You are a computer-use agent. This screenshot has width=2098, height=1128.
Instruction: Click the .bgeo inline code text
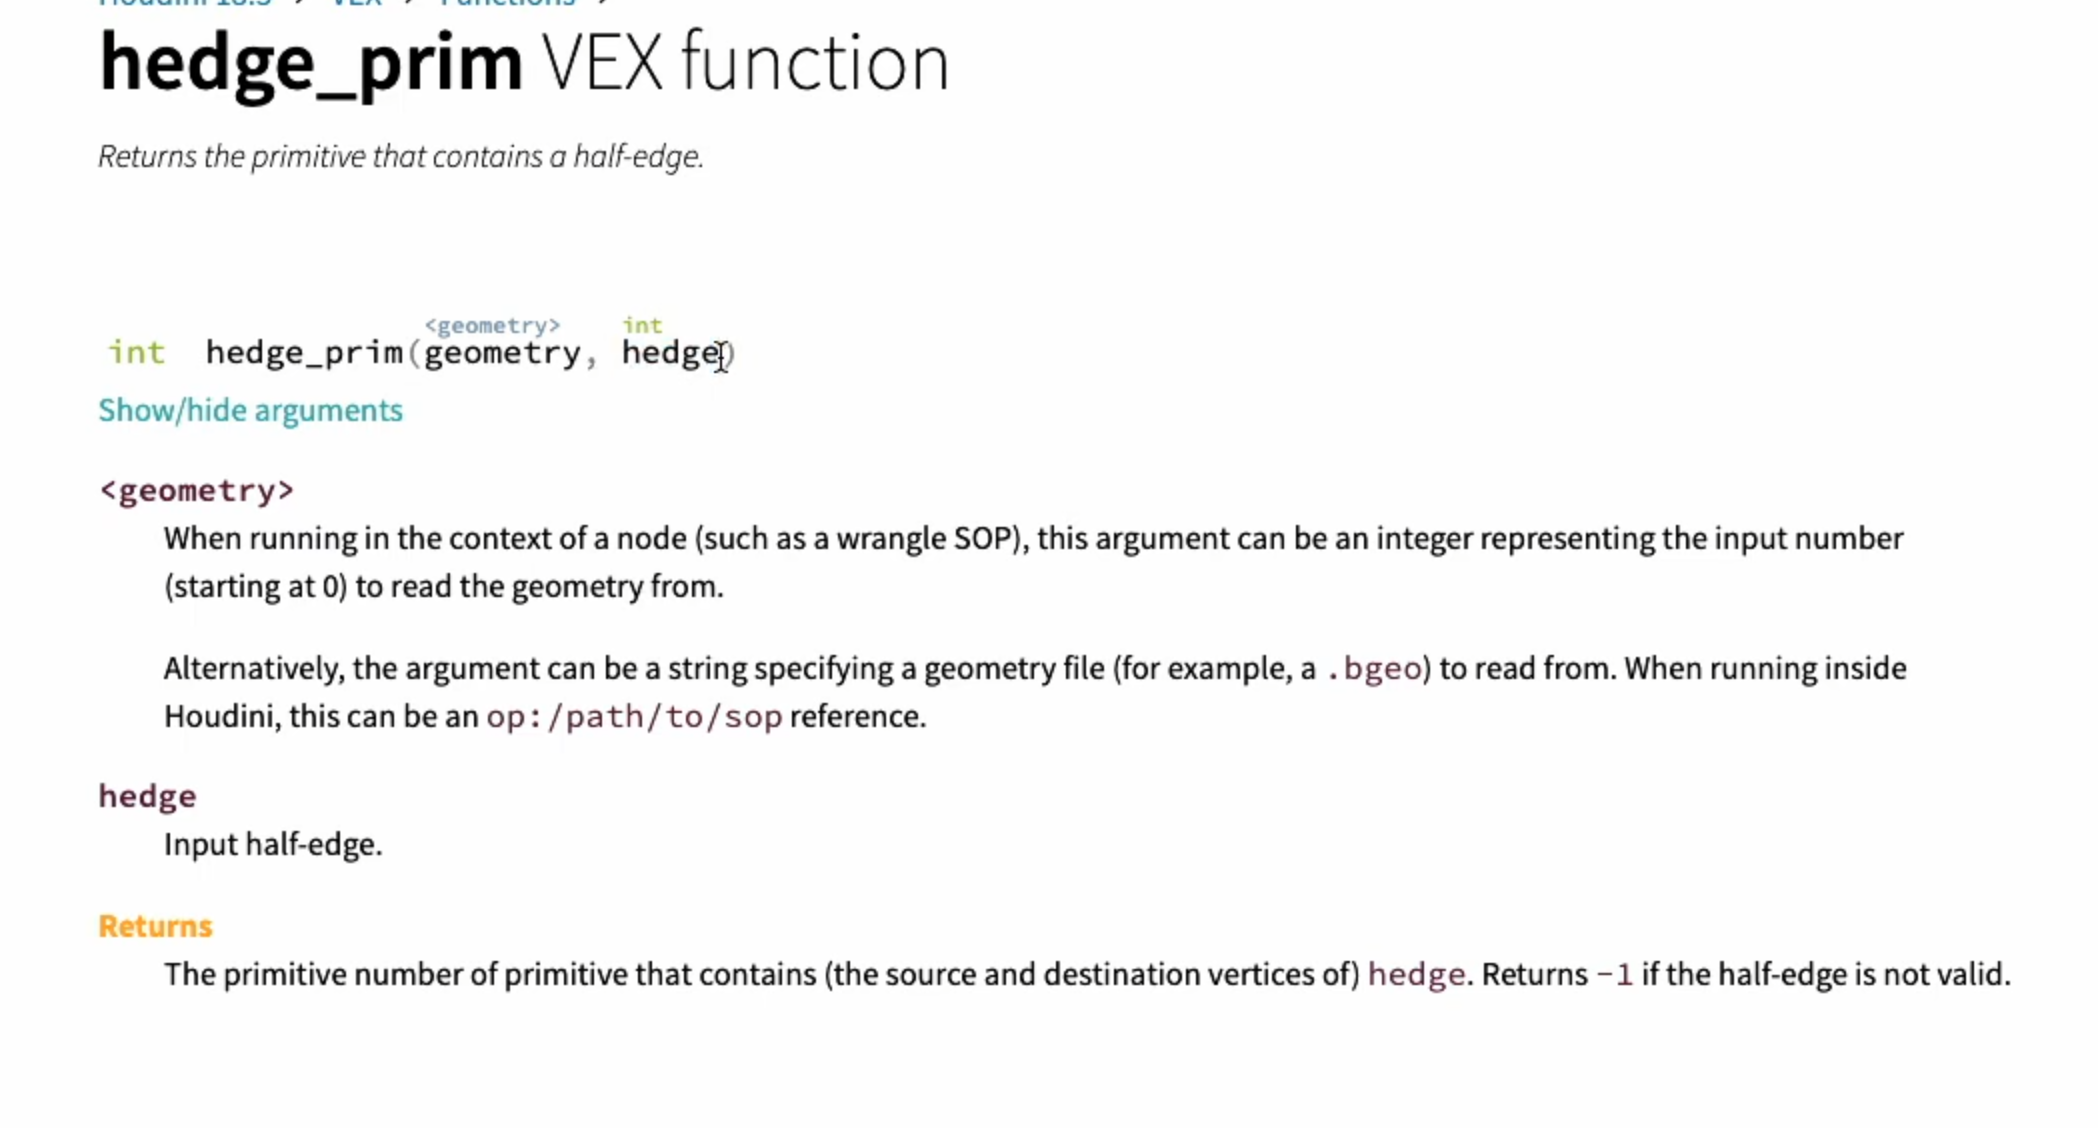click(1374, 669)
